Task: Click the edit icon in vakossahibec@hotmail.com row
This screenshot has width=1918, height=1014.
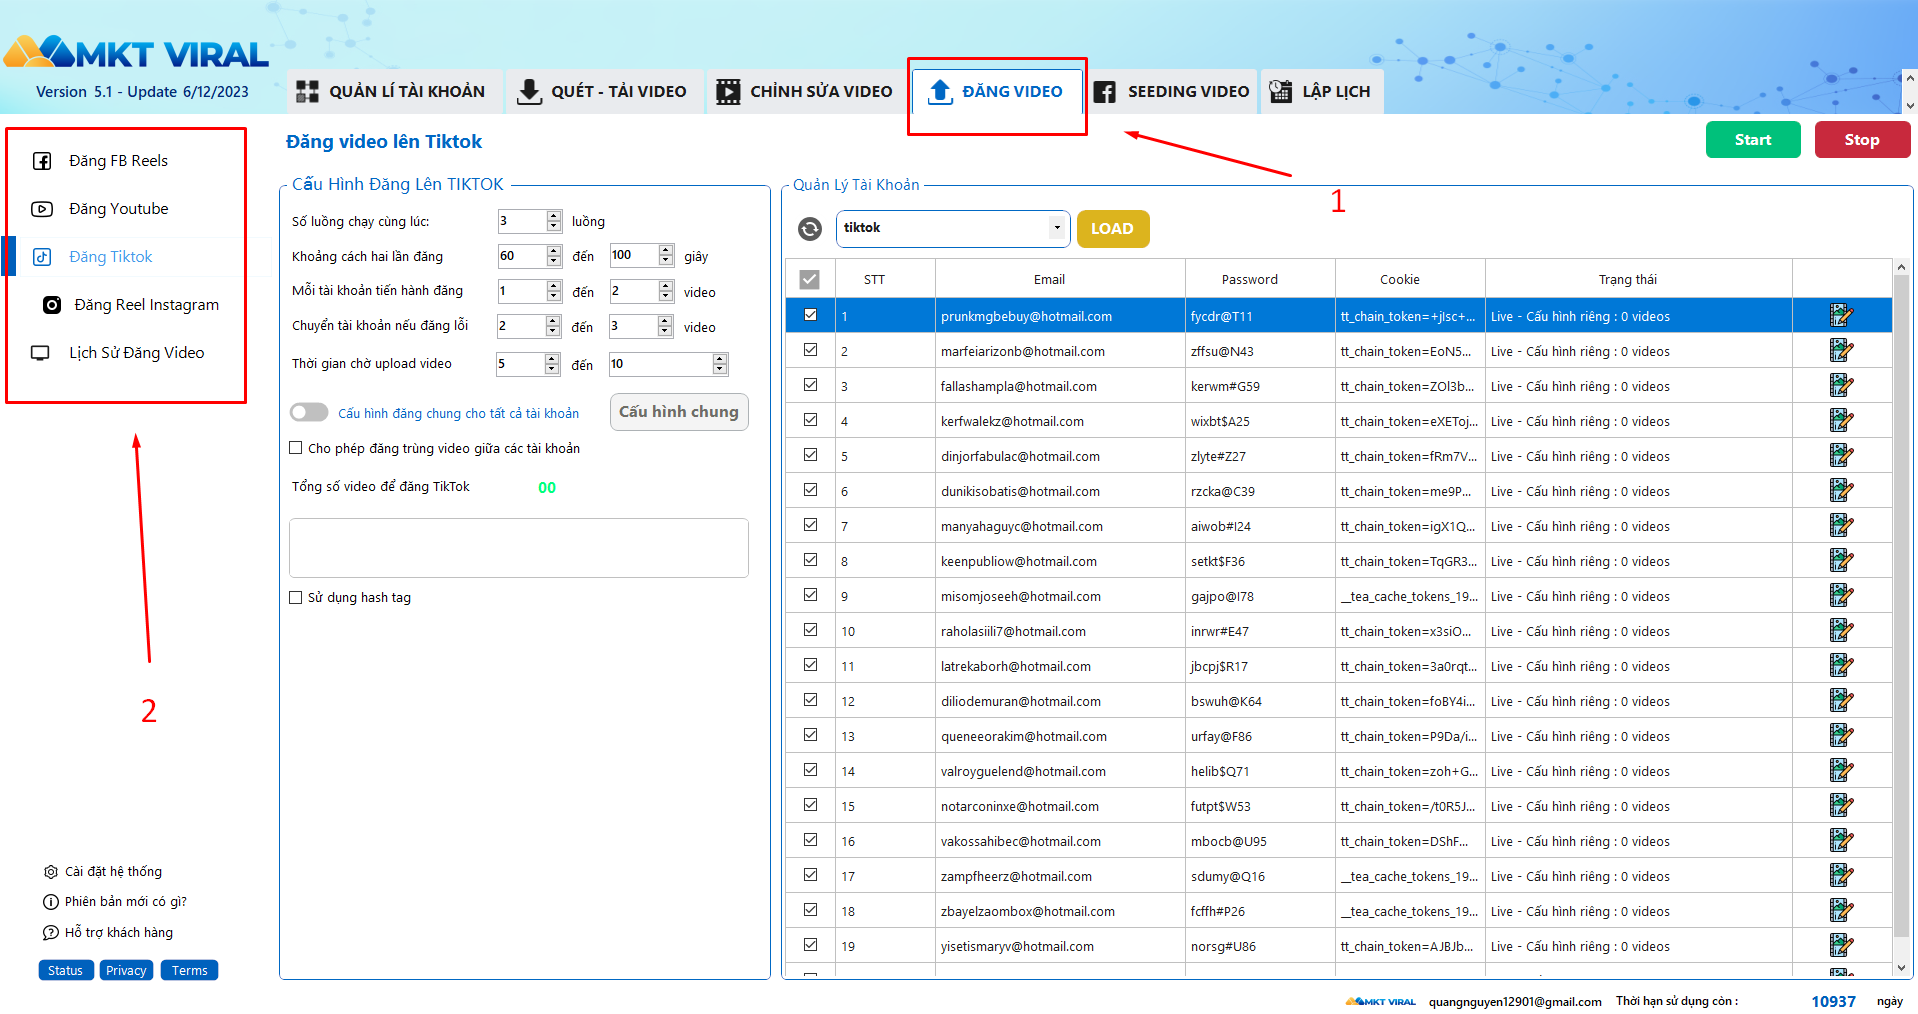Action: click(x=1841, y=841)
